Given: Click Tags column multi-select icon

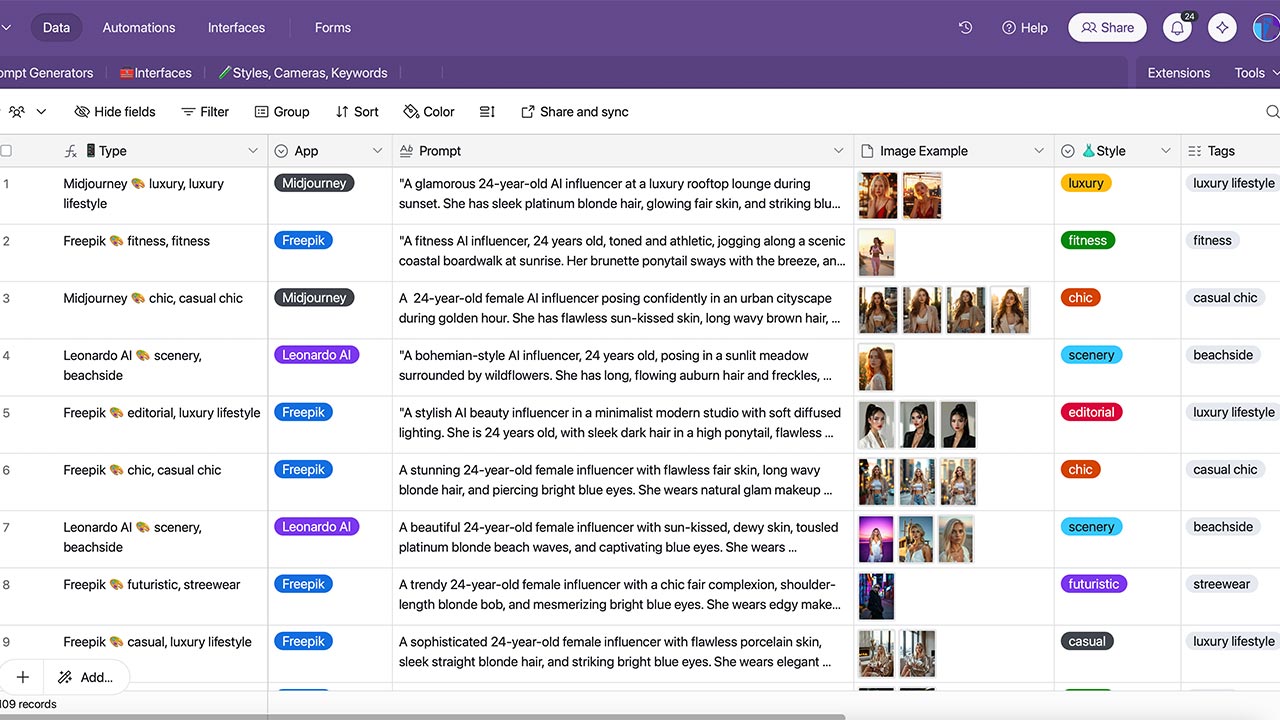Looking at the screenshot, I should click(x=1194, y=151).
